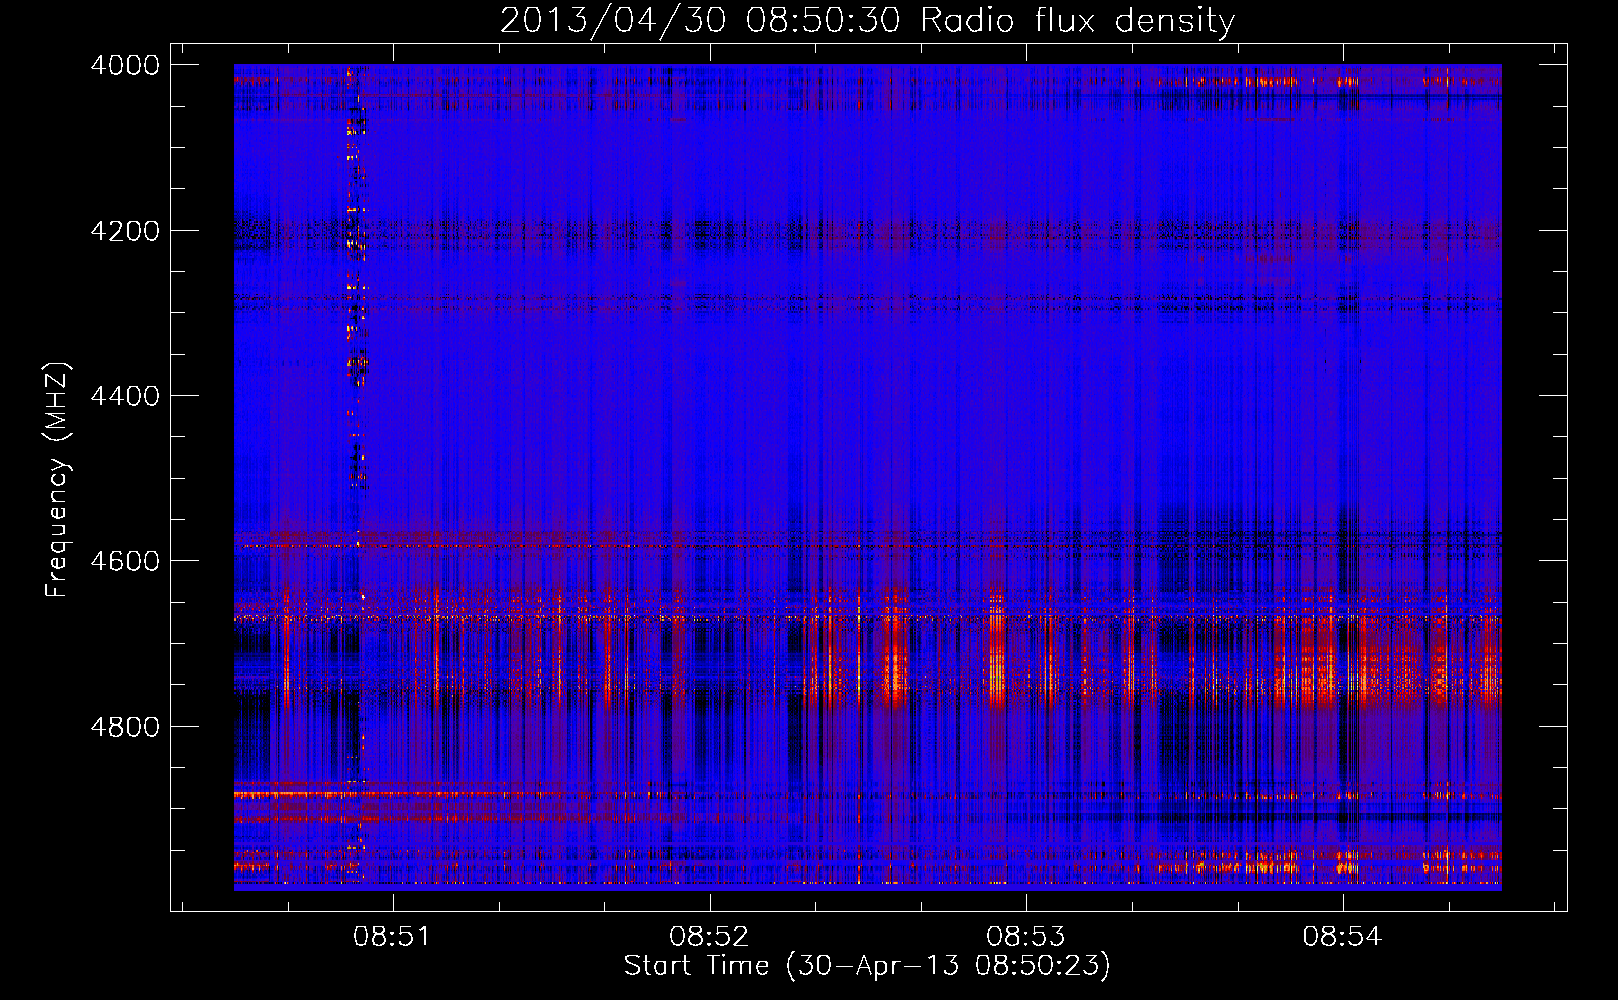Select the 4800 frequency tick label
The width and height of the screenshot is (1618, 1000).
[125, 727]
